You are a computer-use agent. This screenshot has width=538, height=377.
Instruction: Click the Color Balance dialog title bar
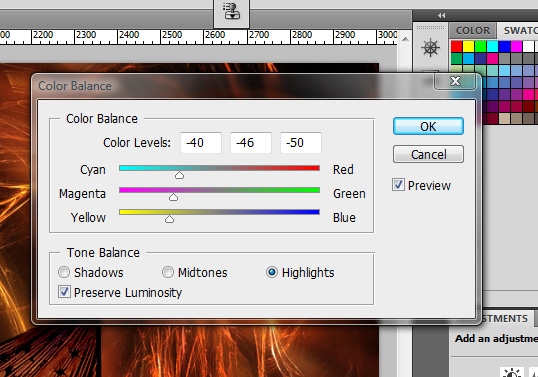click(233, 86)
